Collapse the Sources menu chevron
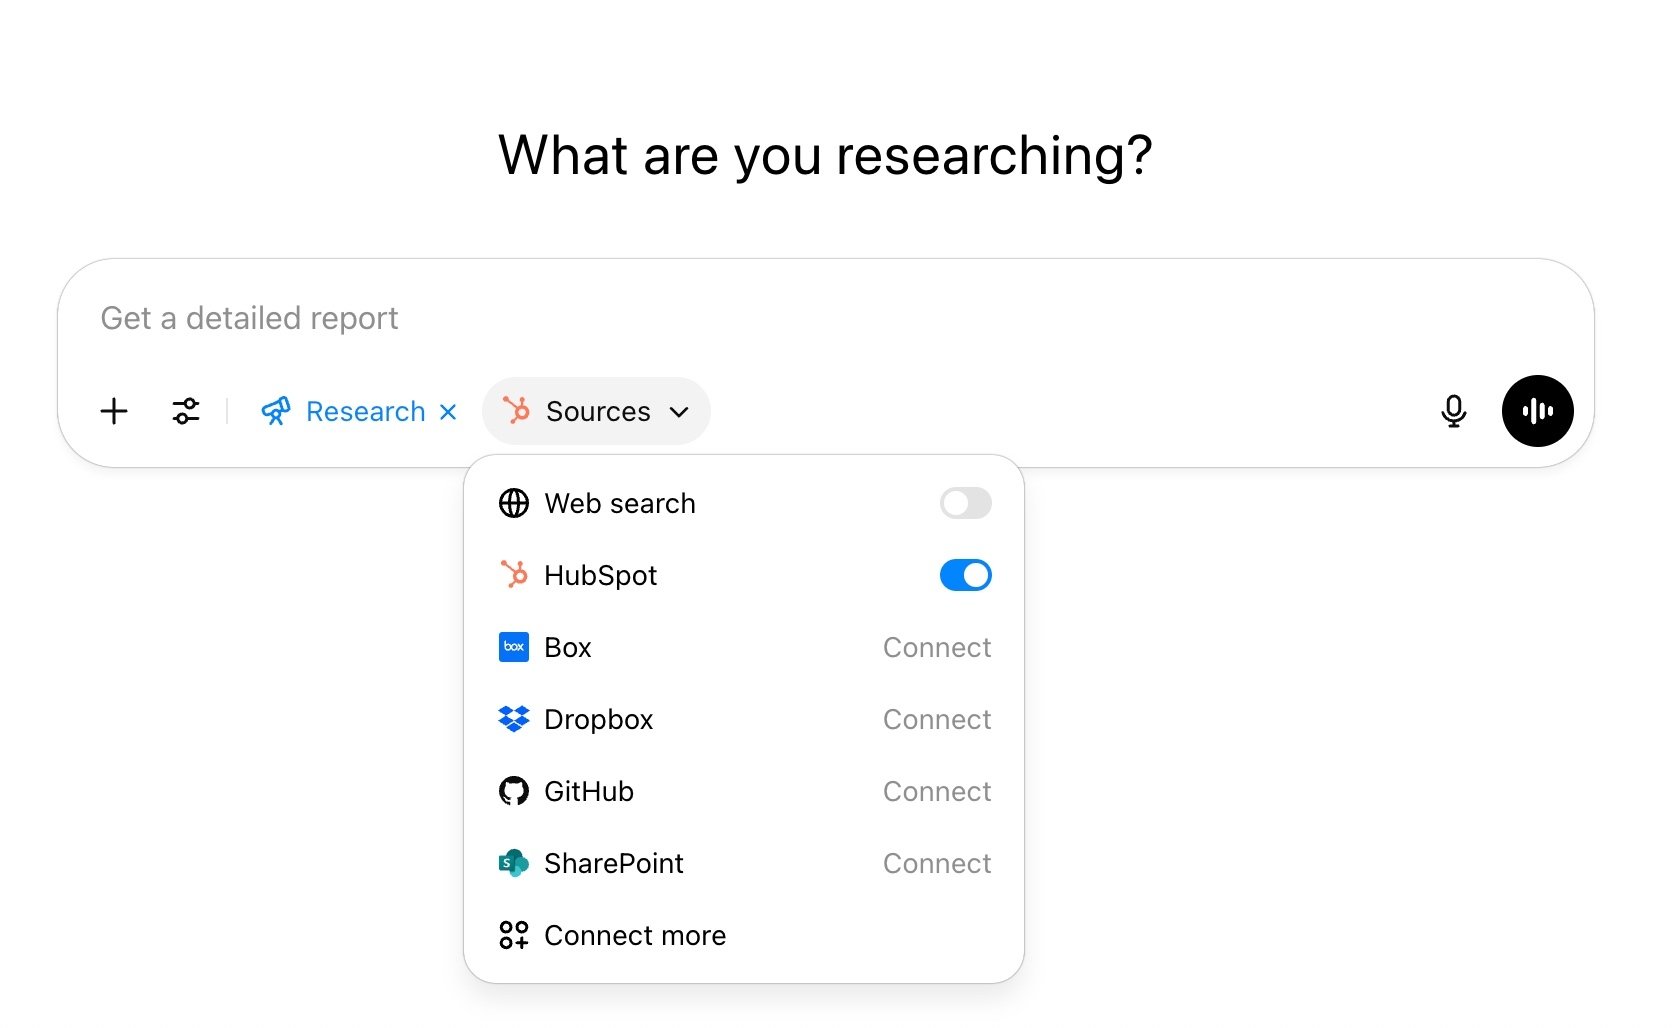 coord(679,411)
